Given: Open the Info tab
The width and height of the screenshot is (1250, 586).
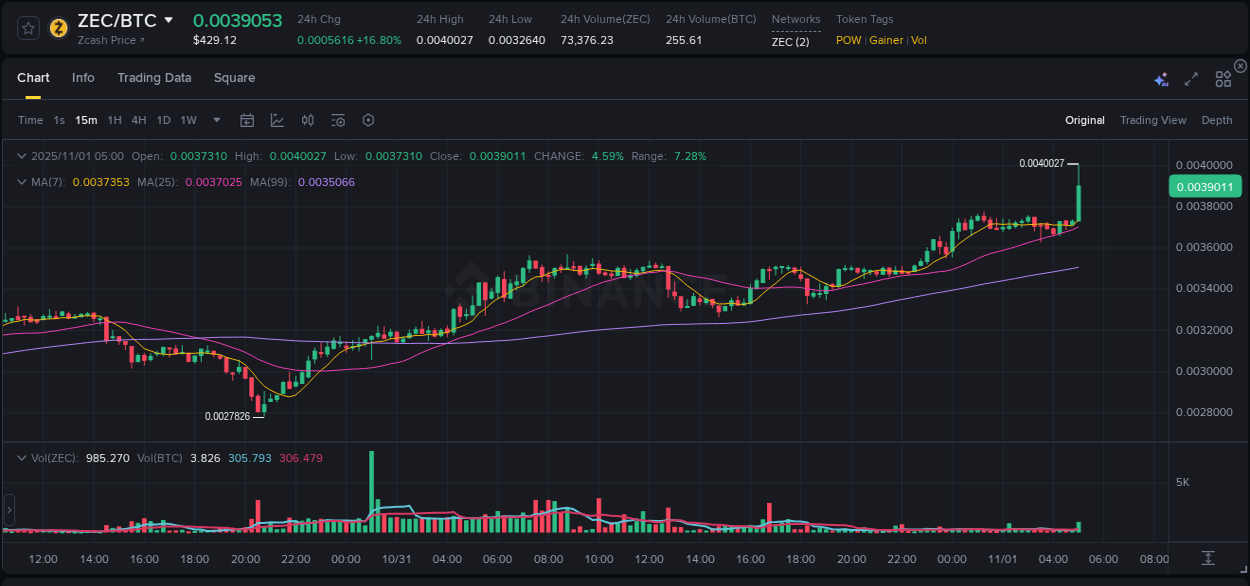Looking at the screenshot, I should [83, 77].
